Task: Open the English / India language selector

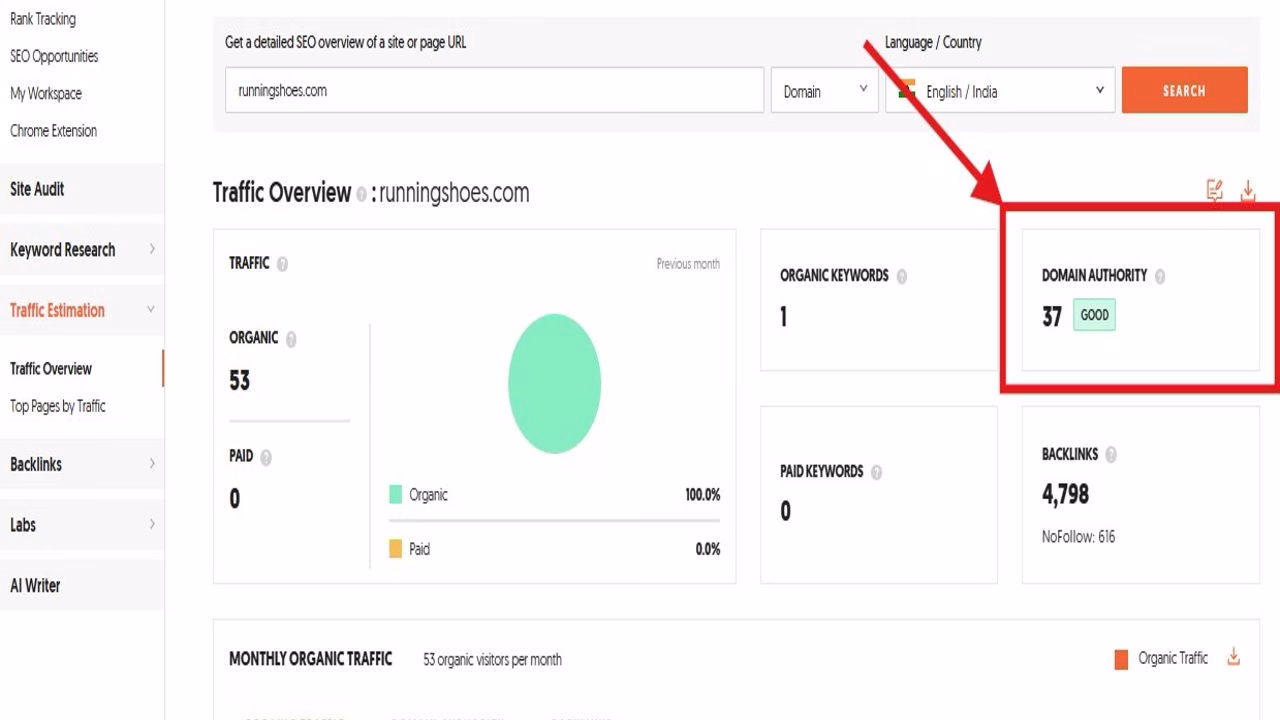Action: (x=999, y=89)
